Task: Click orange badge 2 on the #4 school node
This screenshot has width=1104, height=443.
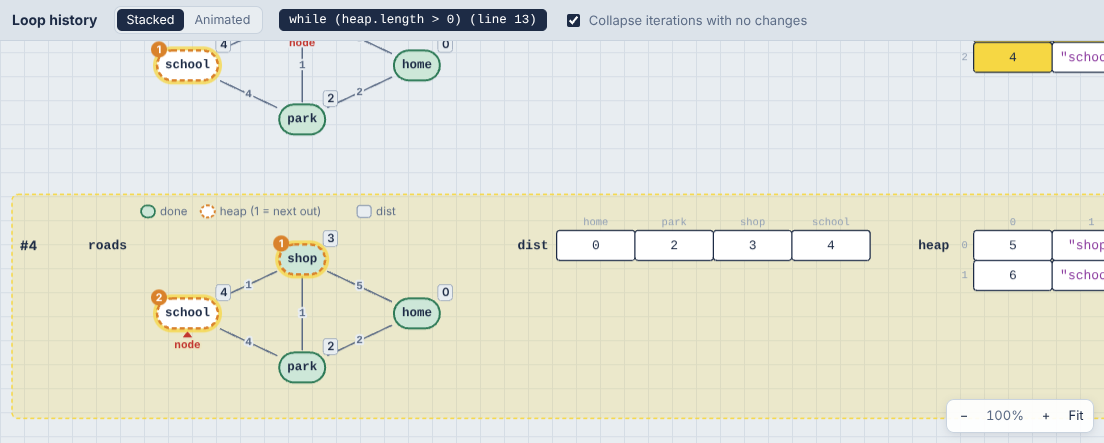Action: 159,298
